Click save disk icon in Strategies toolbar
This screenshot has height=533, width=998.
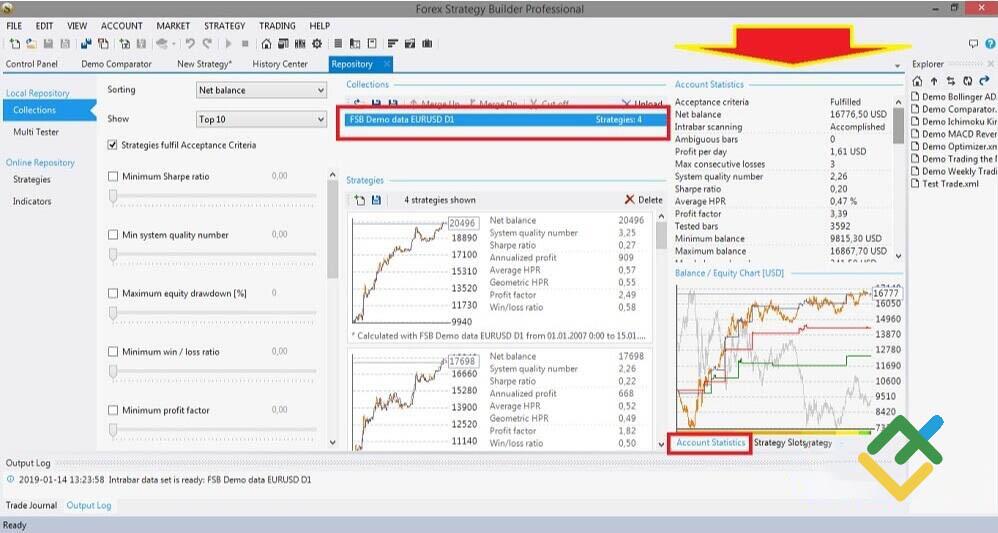(376, 200)
